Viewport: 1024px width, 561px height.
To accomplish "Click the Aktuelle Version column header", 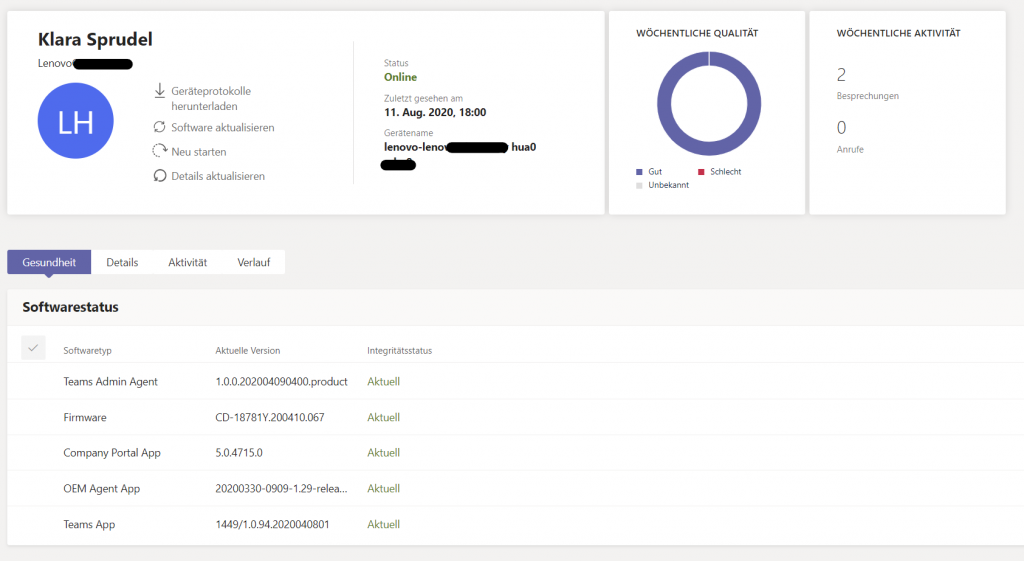I will tap(247, 351).
